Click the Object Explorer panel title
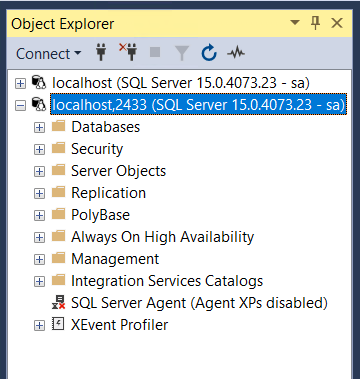The width and height of the screenshot is (360, 379). pyautogui.click(x=63, y=24)
